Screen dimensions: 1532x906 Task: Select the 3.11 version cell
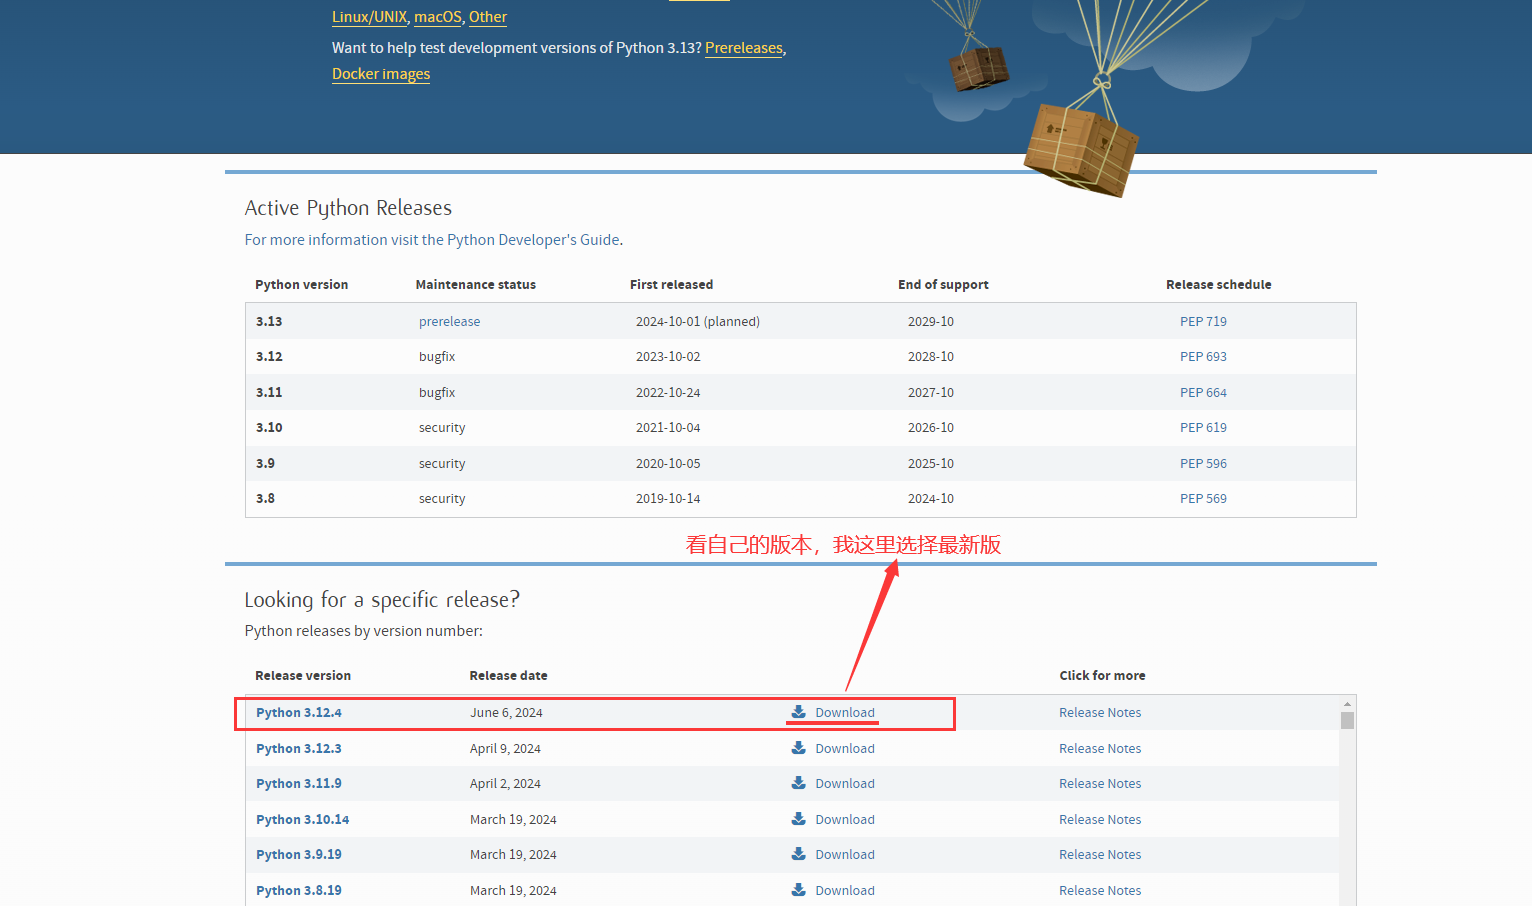(x=269, y=392)
